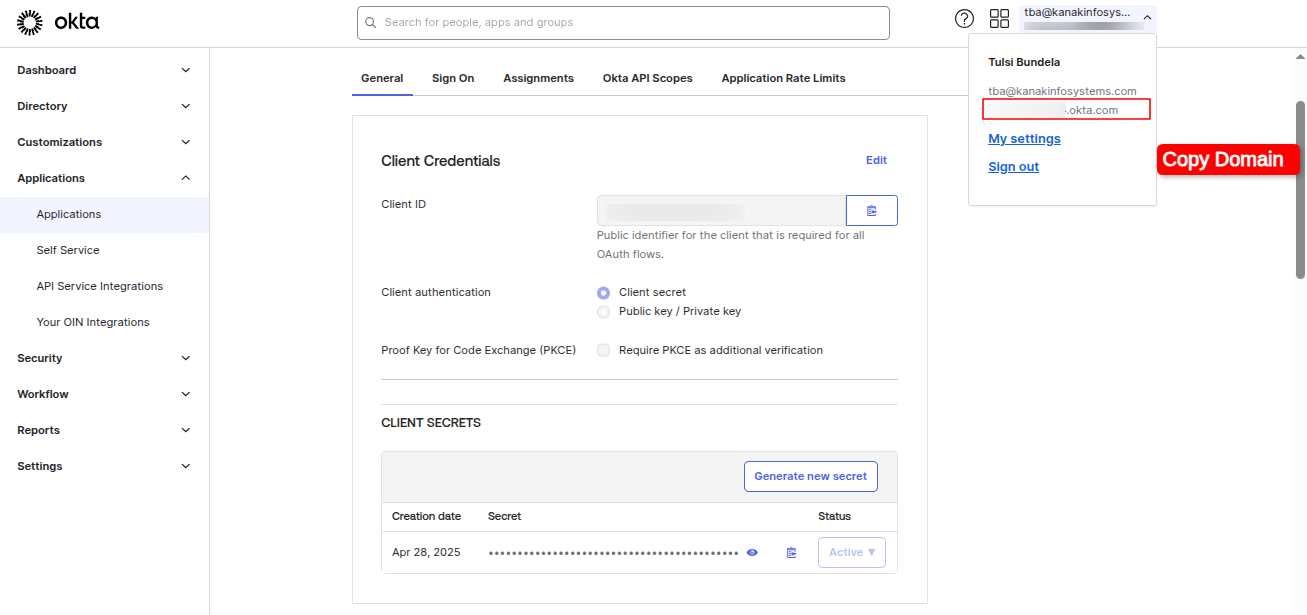Switch to the Sign On tab

tap(453, 78)
